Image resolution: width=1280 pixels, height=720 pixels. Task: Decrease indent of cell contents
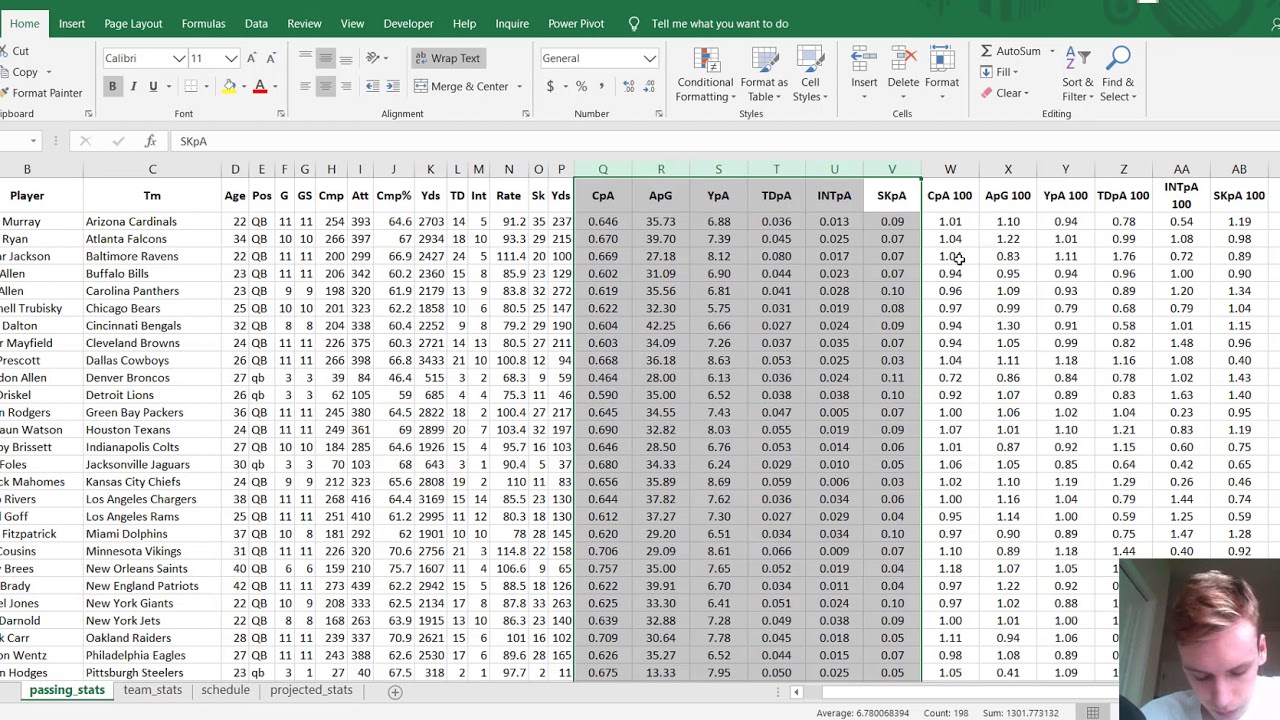coord(373,87)
